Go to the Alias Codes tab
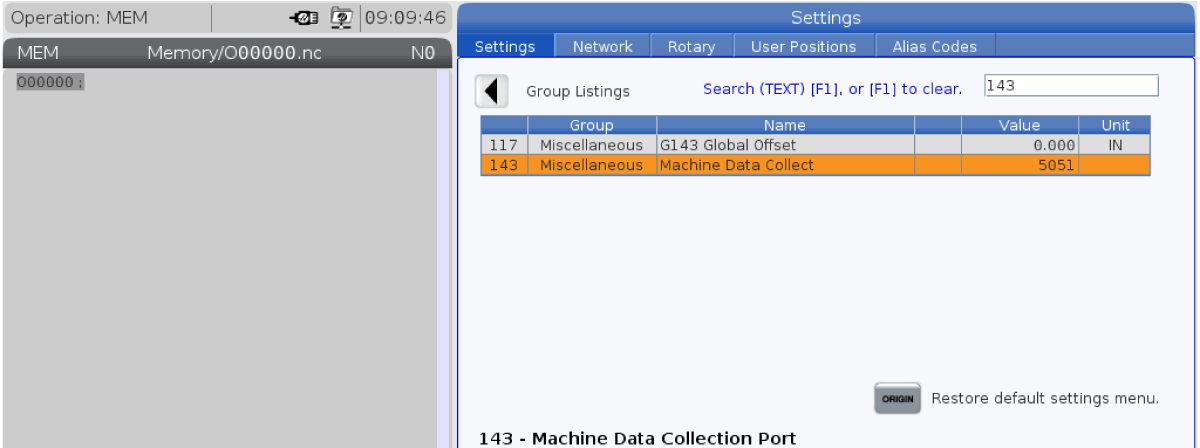Viewport: 1200px width, 448px height. click(935, 46)
